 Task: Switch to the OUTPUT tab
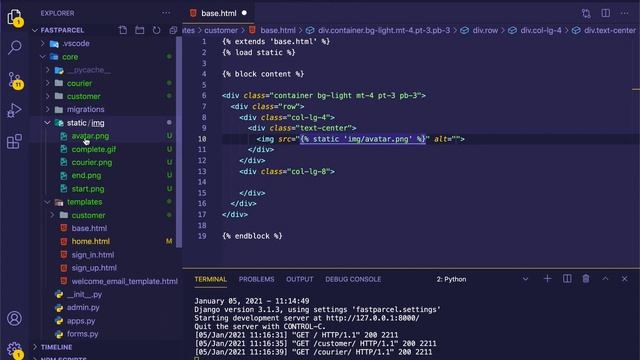300,279
